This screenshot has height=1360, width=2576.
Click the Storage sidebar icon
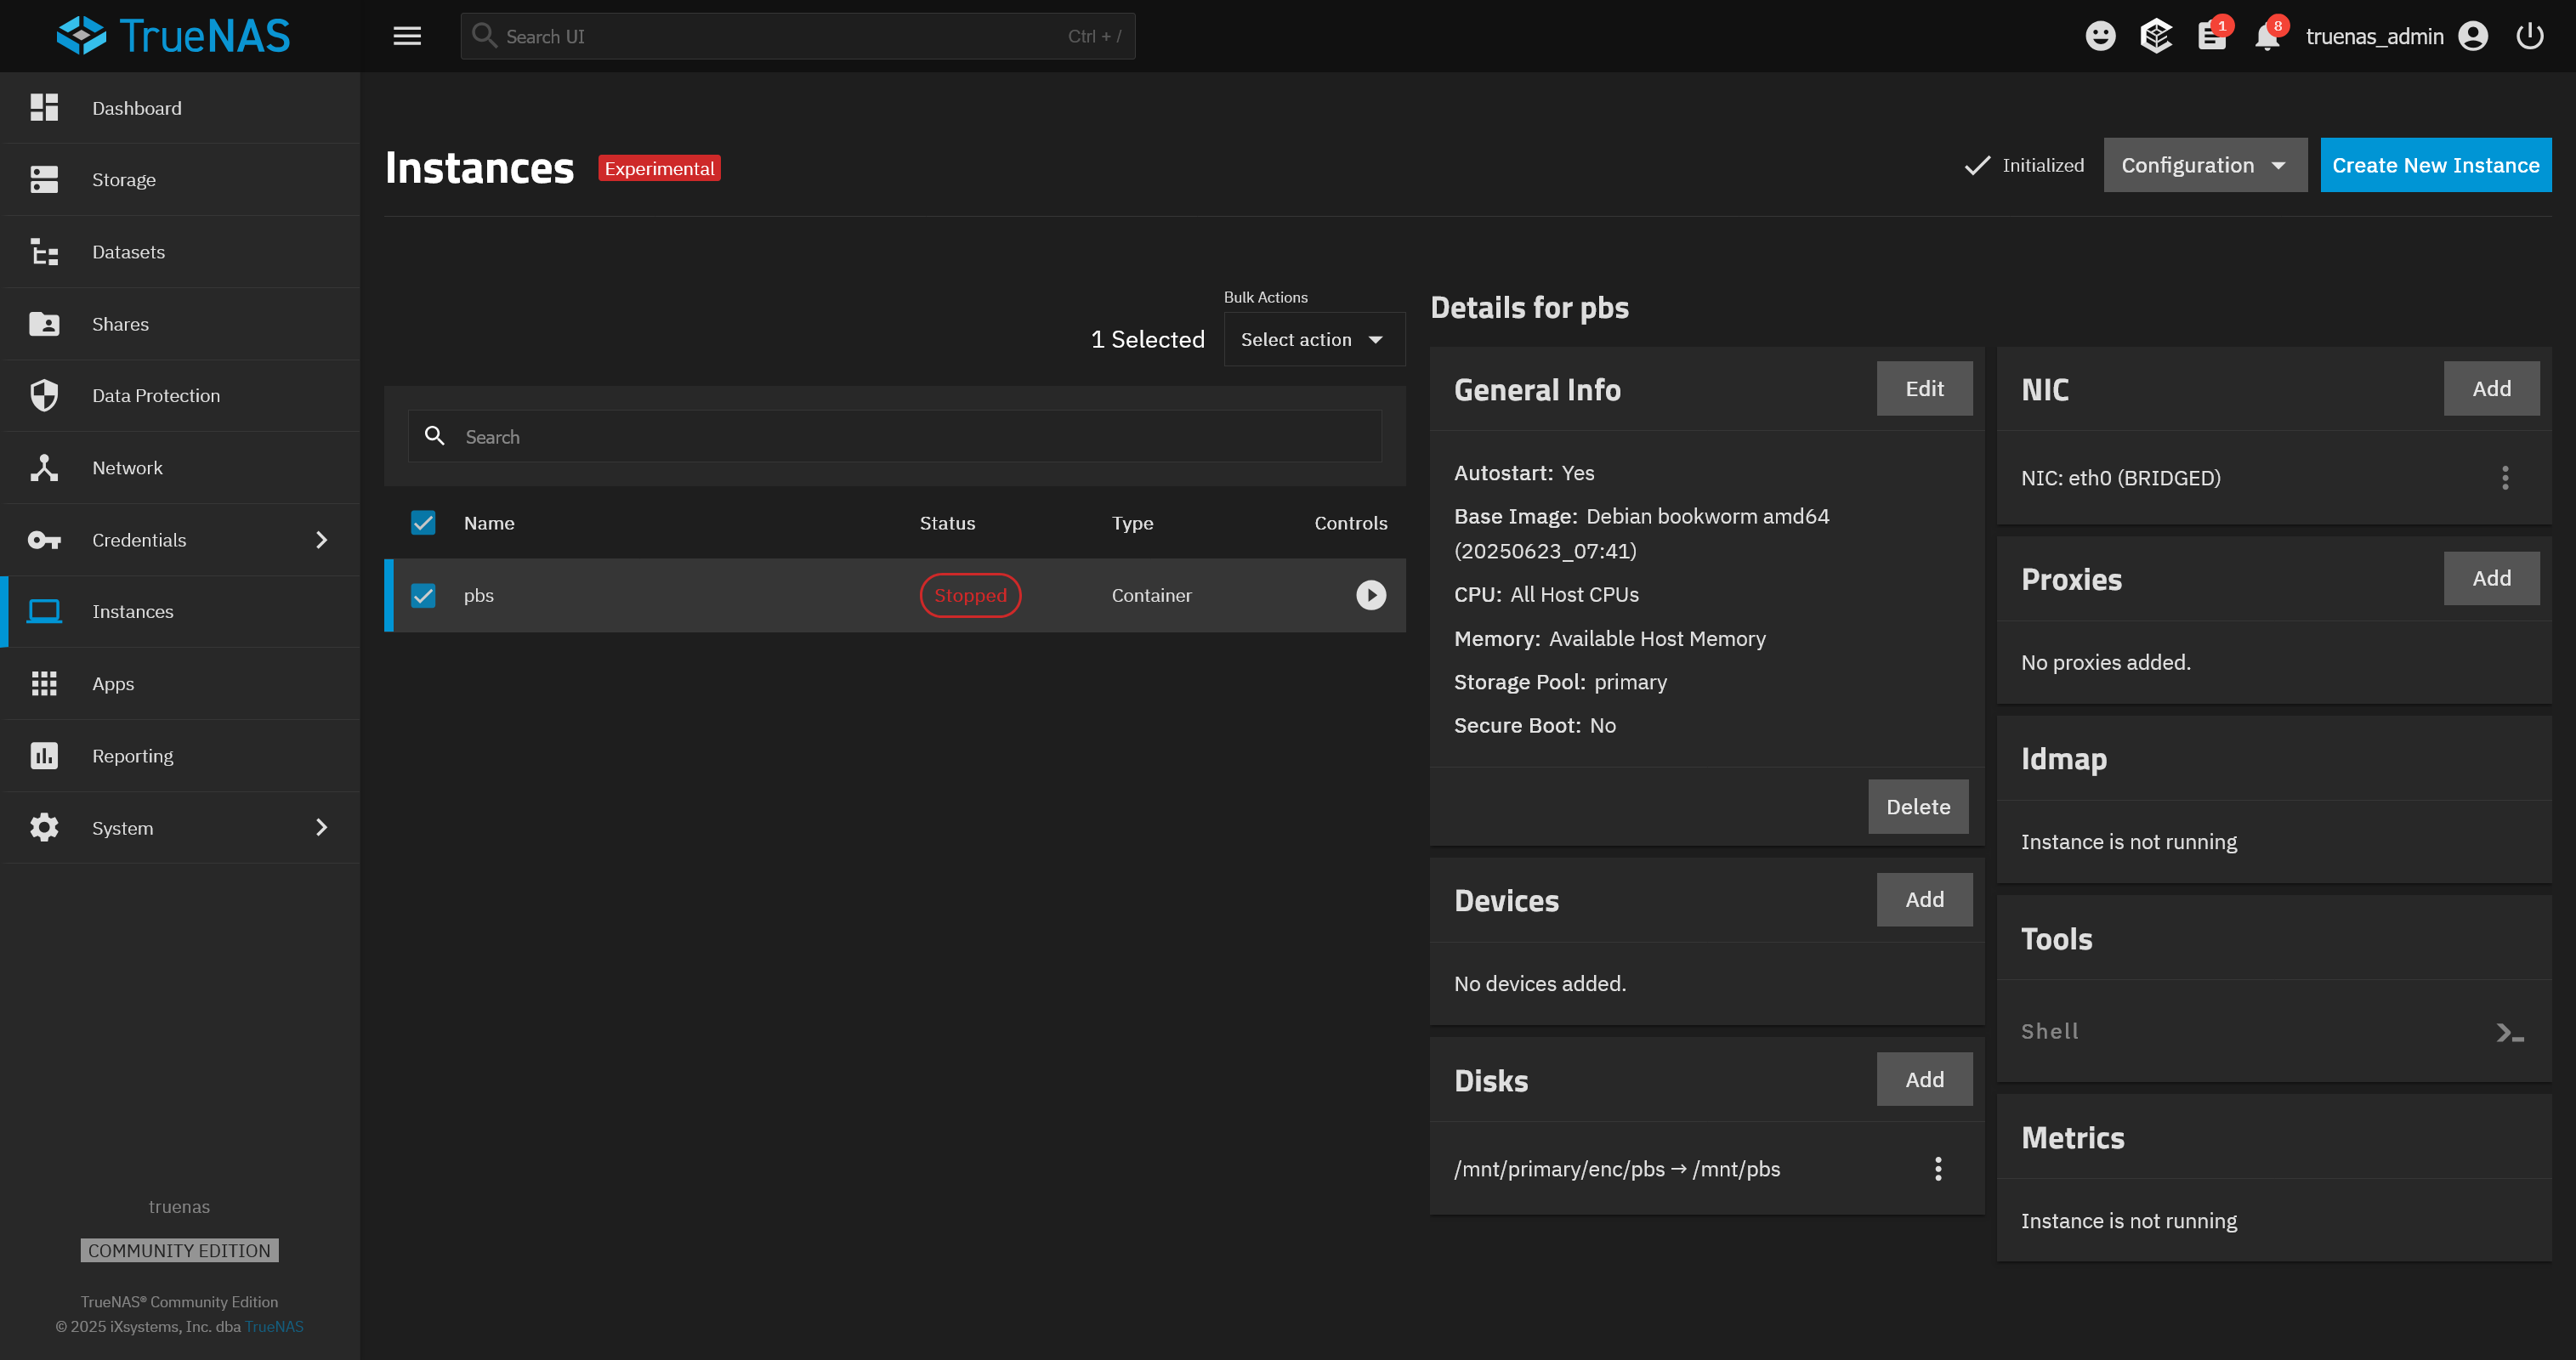(x=44, y=180)
